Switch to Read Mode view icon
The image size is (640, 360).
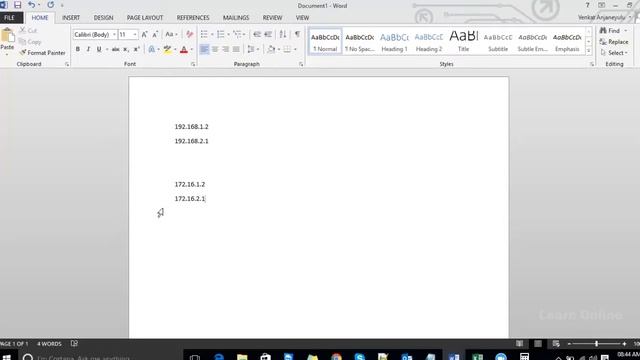coord(519,344)
